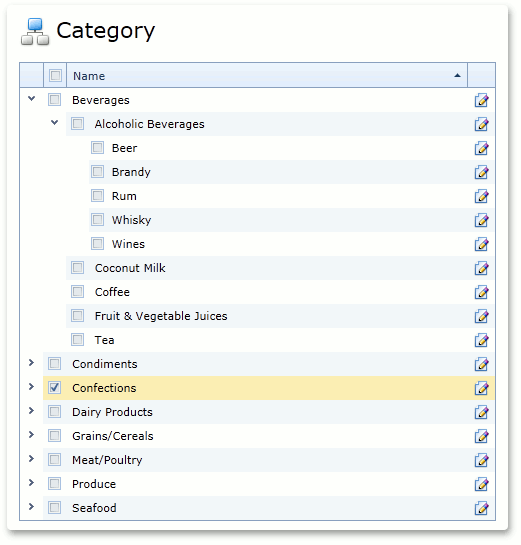Expand the Meat/Poultry node
The width and height of the screenshot is (521, 545).
pos(31,458)
